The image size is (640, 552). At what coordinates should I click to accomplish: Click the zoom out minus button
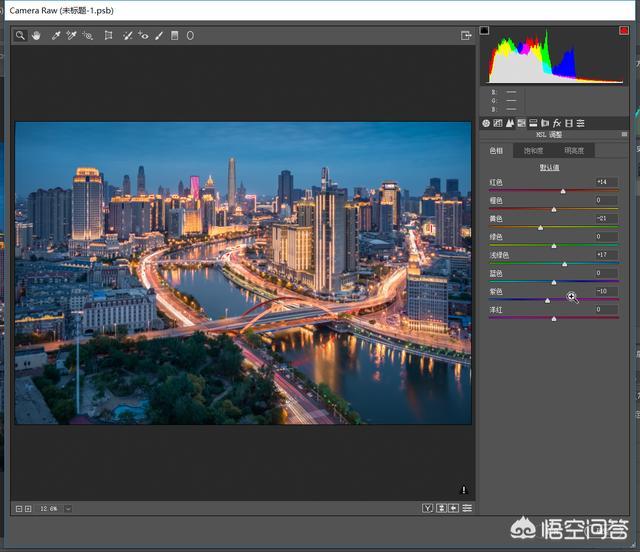[18, 509]
